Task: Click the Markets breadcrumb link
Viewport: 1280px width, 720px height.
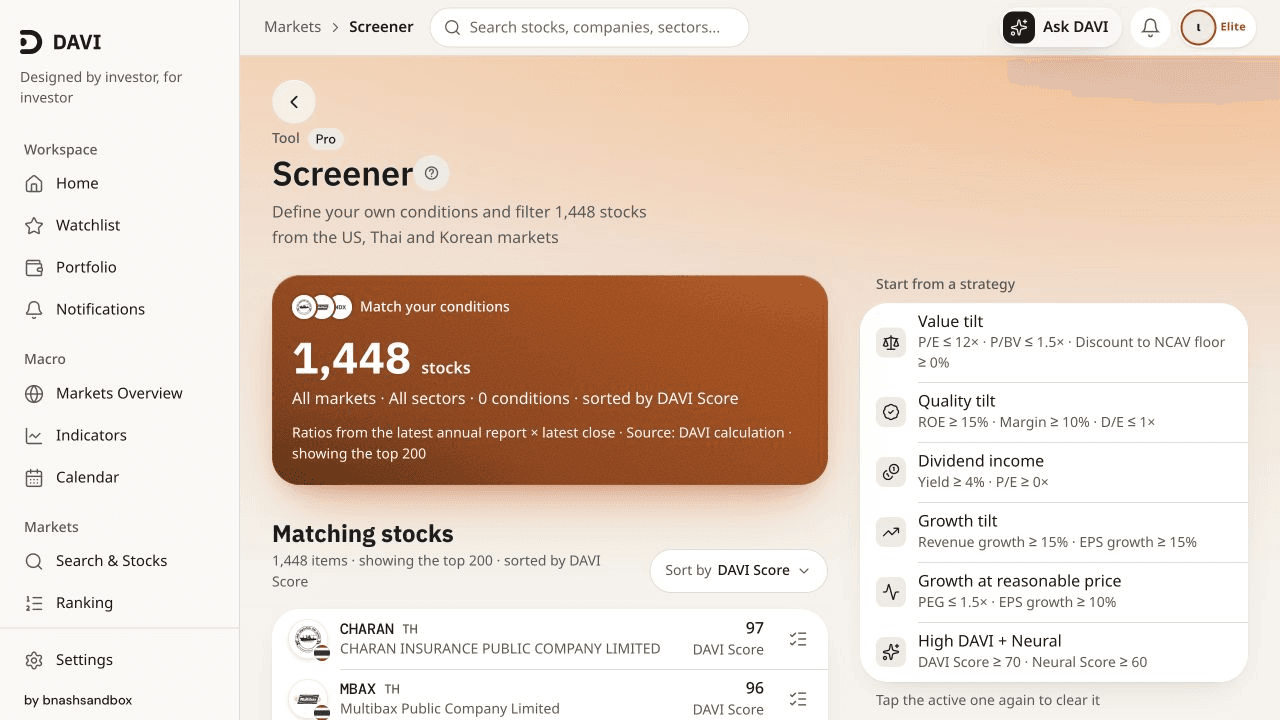Action: [x=293, y=27]
